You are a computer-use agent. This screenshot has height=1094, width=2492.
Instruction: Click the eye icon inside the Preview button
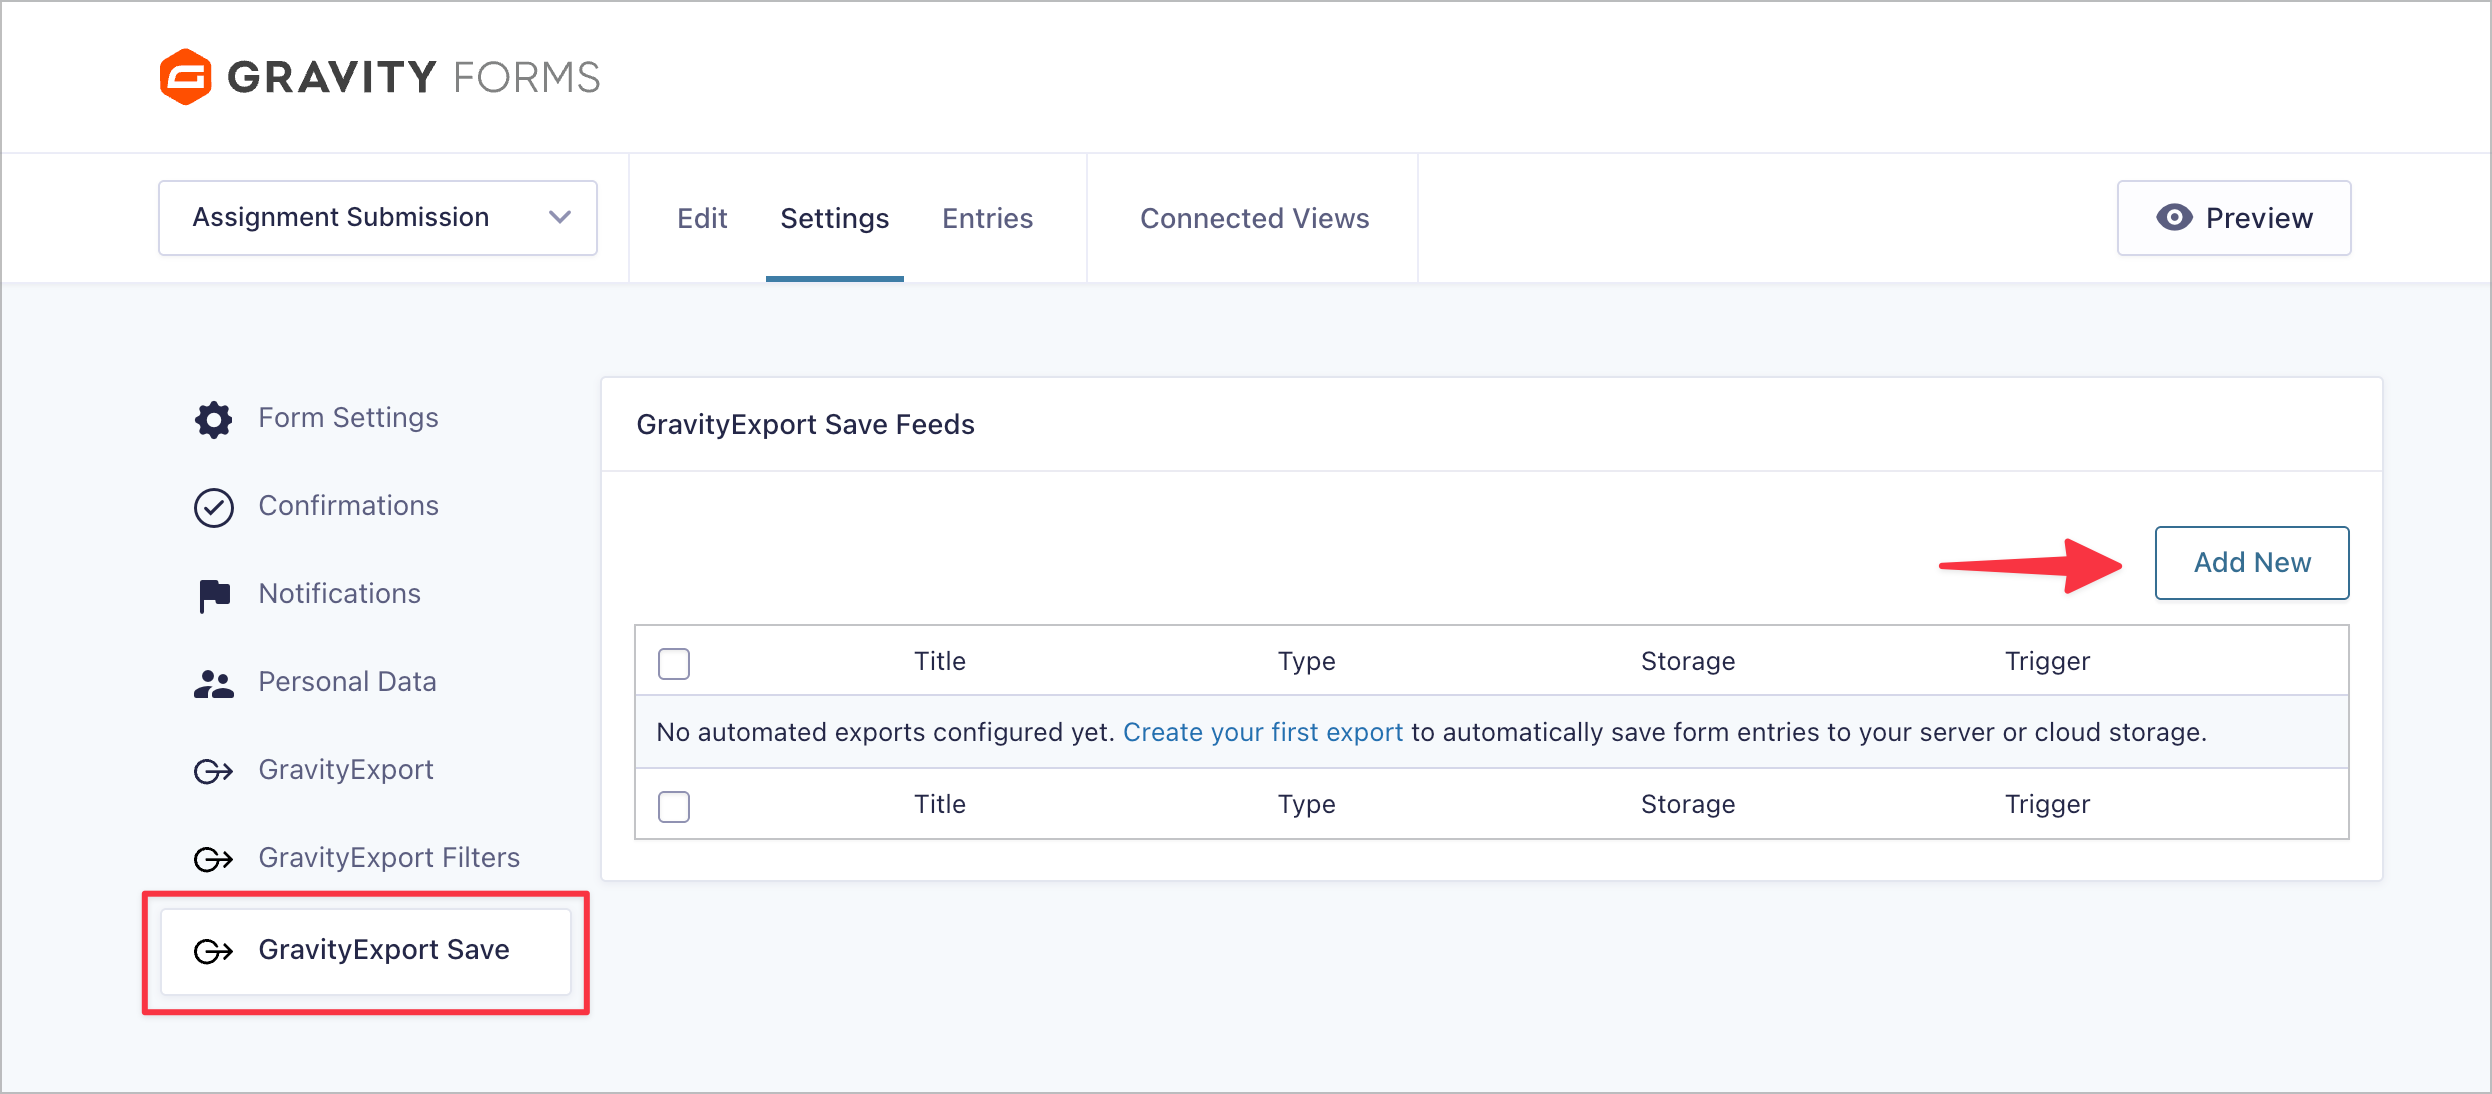pyautogui.click(x=2175, y=217)
